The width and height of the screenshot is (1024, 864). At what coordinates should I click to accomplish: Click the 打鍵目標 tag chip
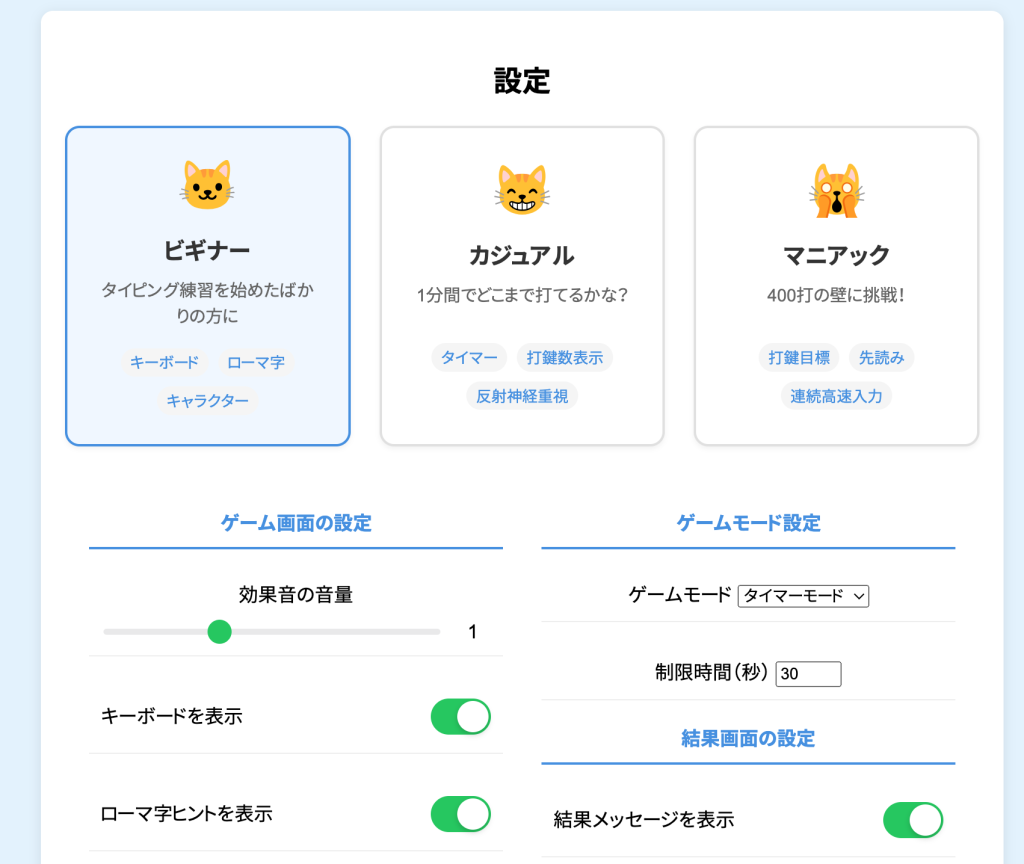(799, 357)
